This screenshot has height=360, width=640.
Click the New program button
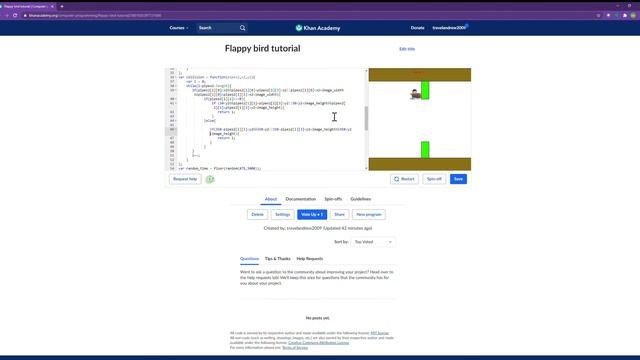pyautogui.click(x=369, y=215)
